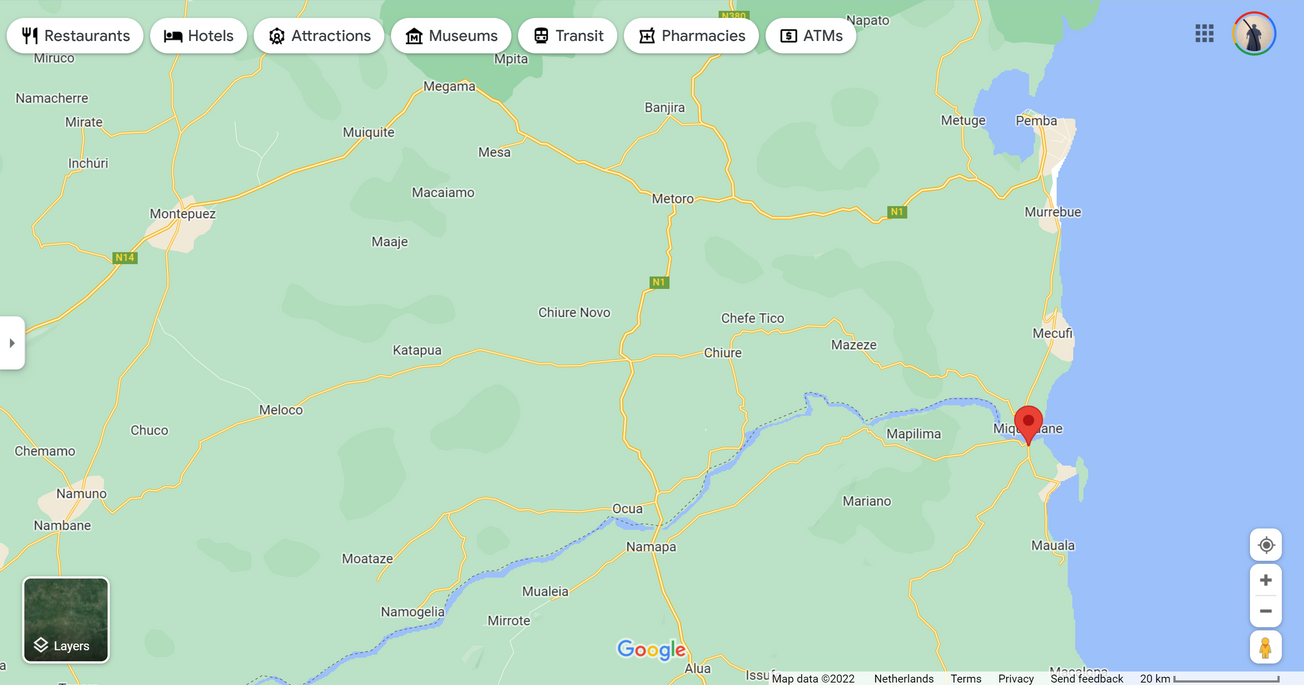Search for Hotels nearby
The width and height of the screenshot is (1304, 685).
point(198,36)
